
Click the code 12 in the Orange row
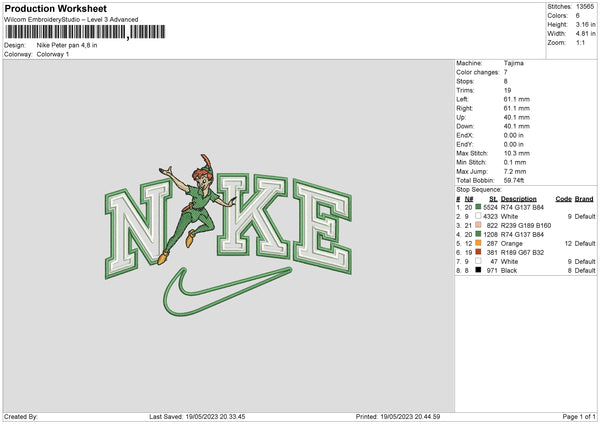click(x=568, y=243)
